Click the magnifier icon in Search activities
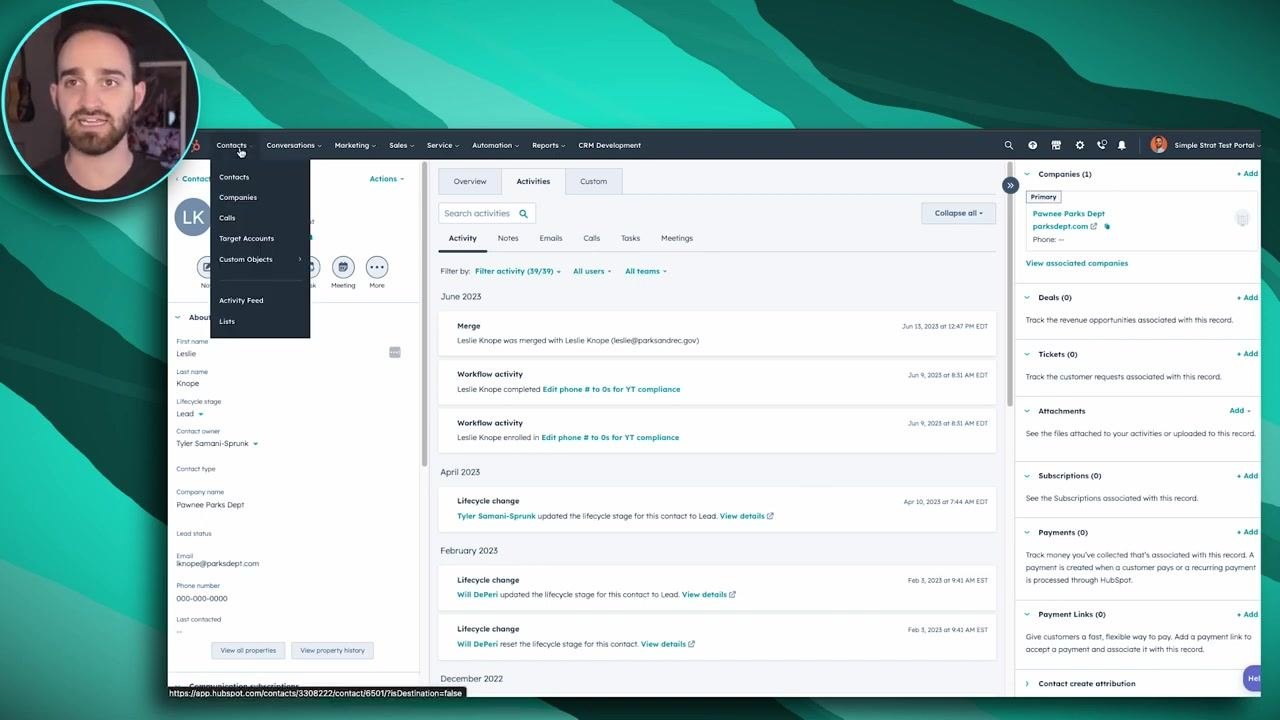This screenshot has width=1280, height=720. click(523, 213)
